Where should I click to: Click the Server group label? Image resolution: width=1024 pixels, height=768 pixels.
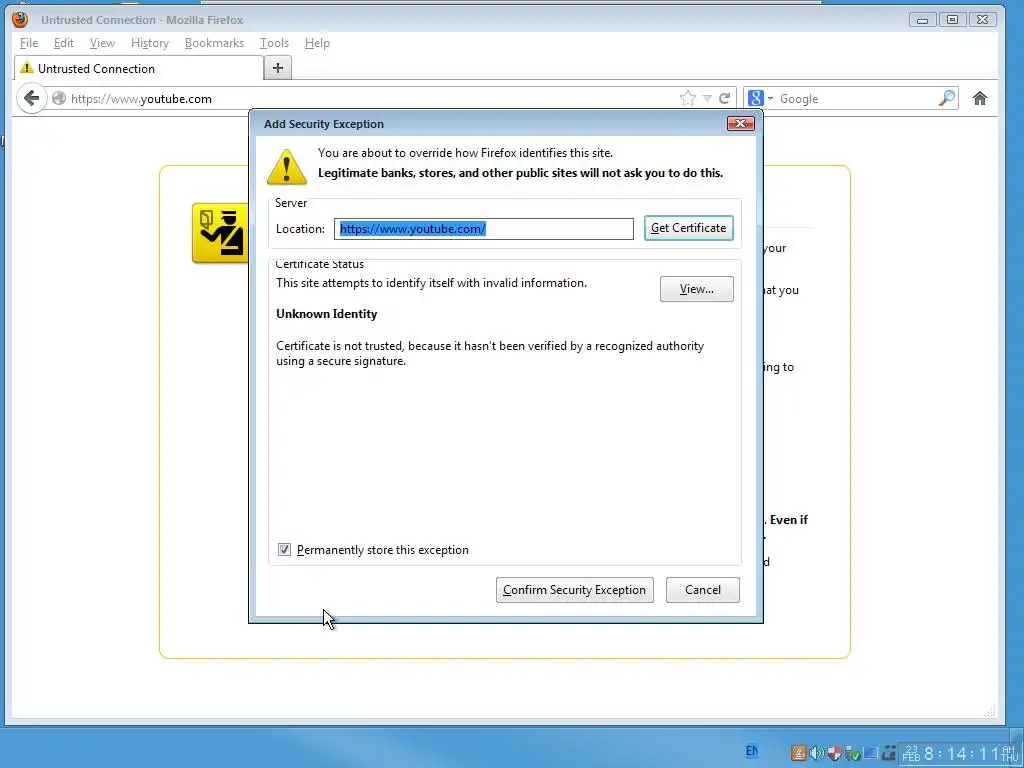291,202
